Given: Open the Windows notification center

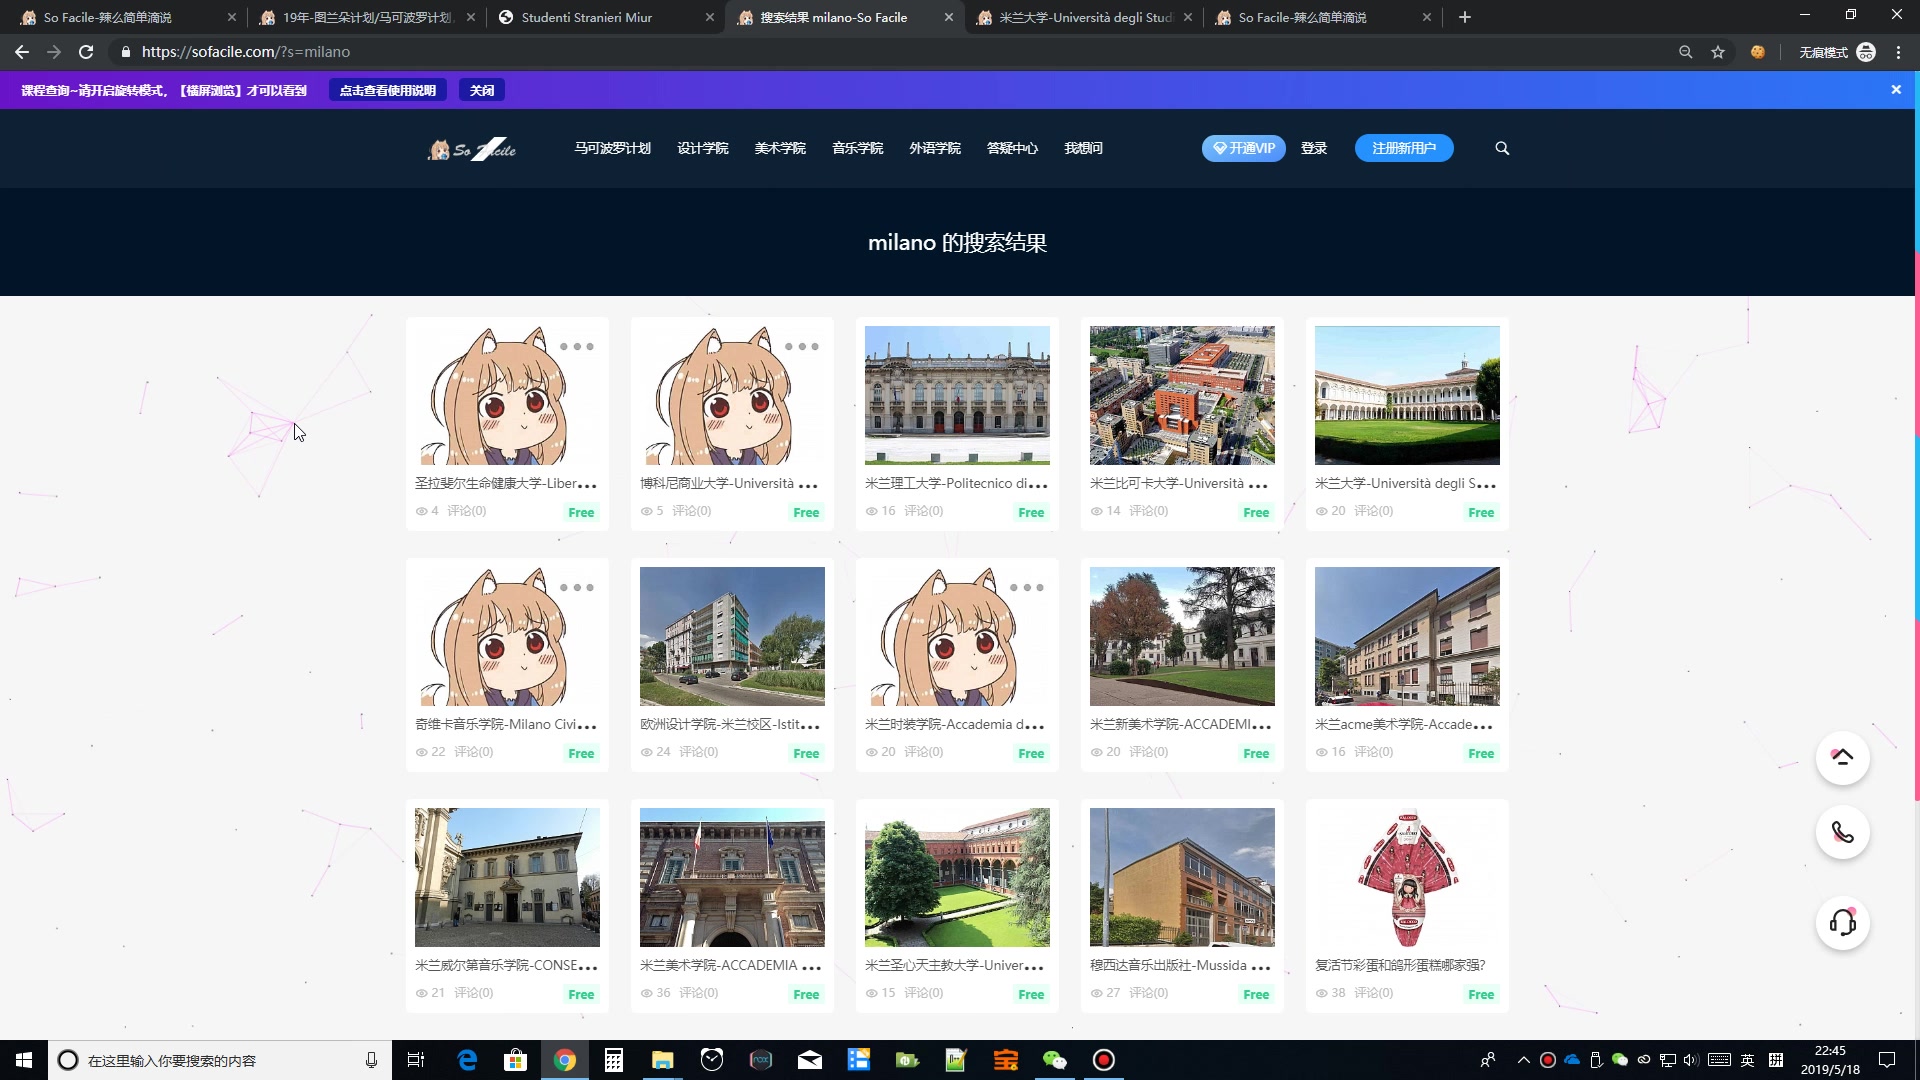Looking at the screenshot, I should pyautogui.click(x=1887, y=1060).
